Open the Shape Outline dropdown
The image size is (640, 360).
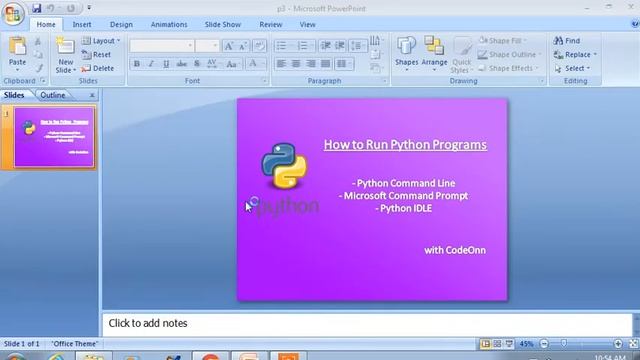[x=509, y=54]
